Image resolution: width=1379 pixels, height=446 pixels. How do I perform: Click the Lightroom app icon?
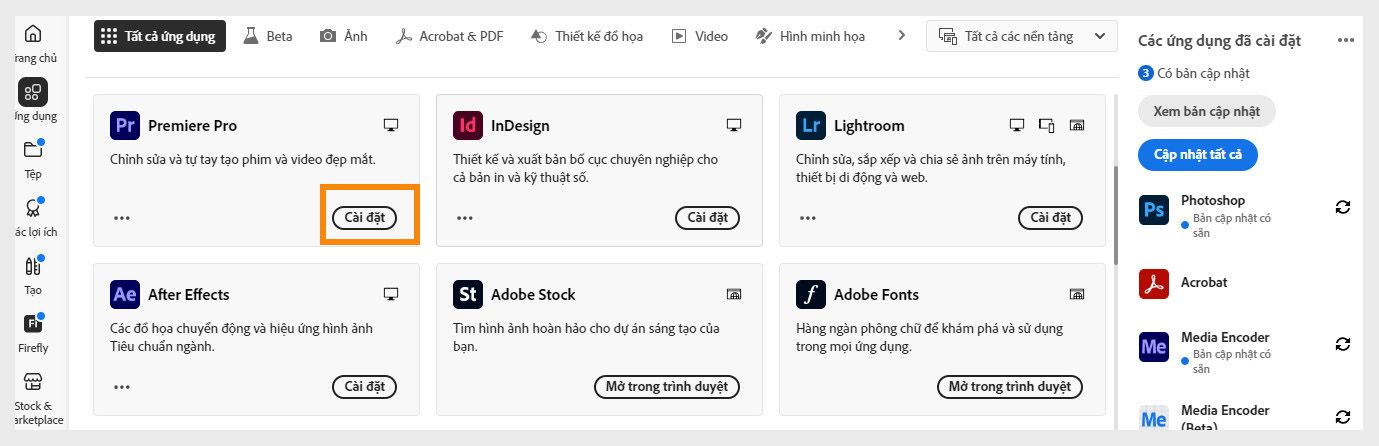pyautogui.click(x=811, y=126)
